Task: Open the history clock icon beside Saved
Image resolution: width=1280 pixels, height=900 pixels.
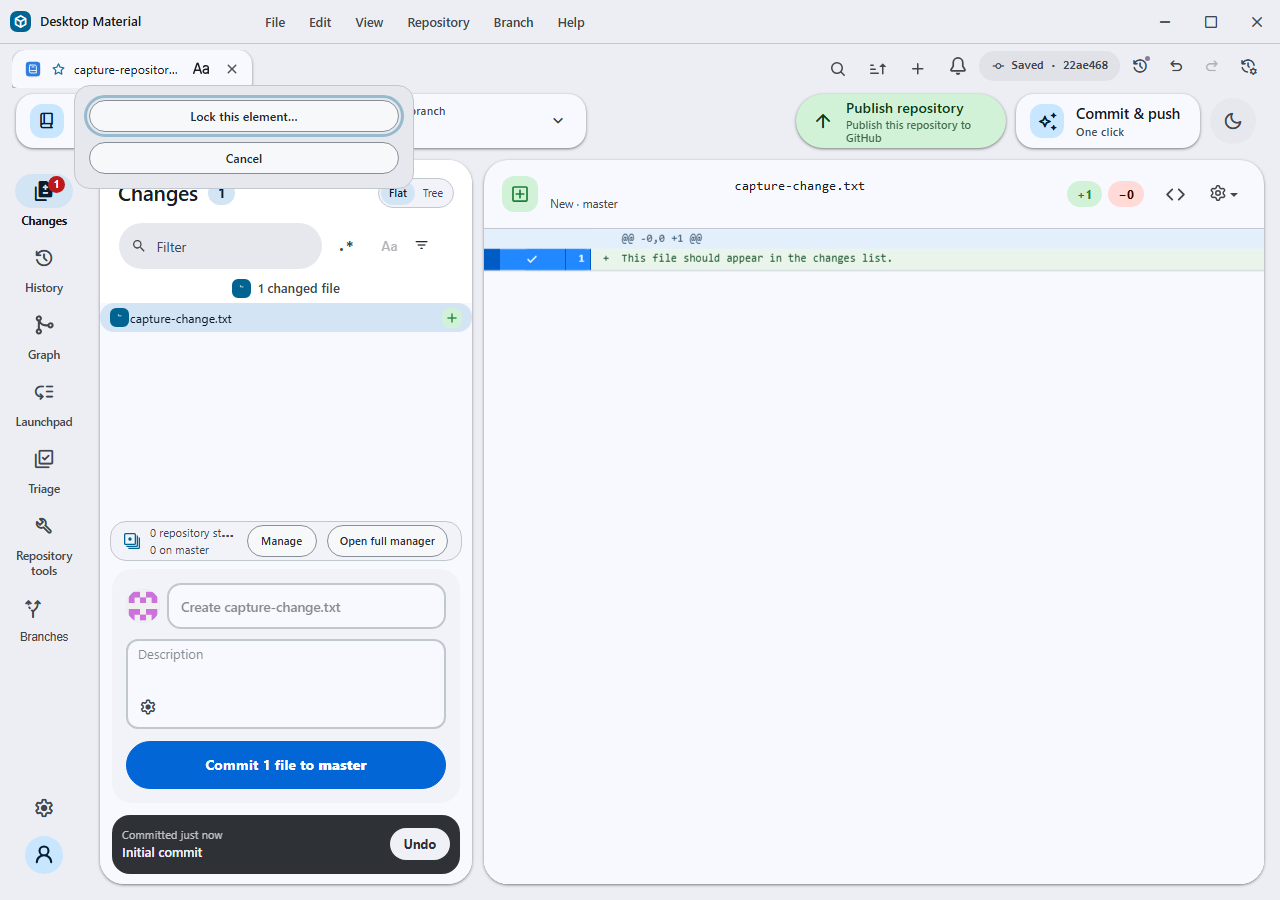Action: tap(1140, 66)
